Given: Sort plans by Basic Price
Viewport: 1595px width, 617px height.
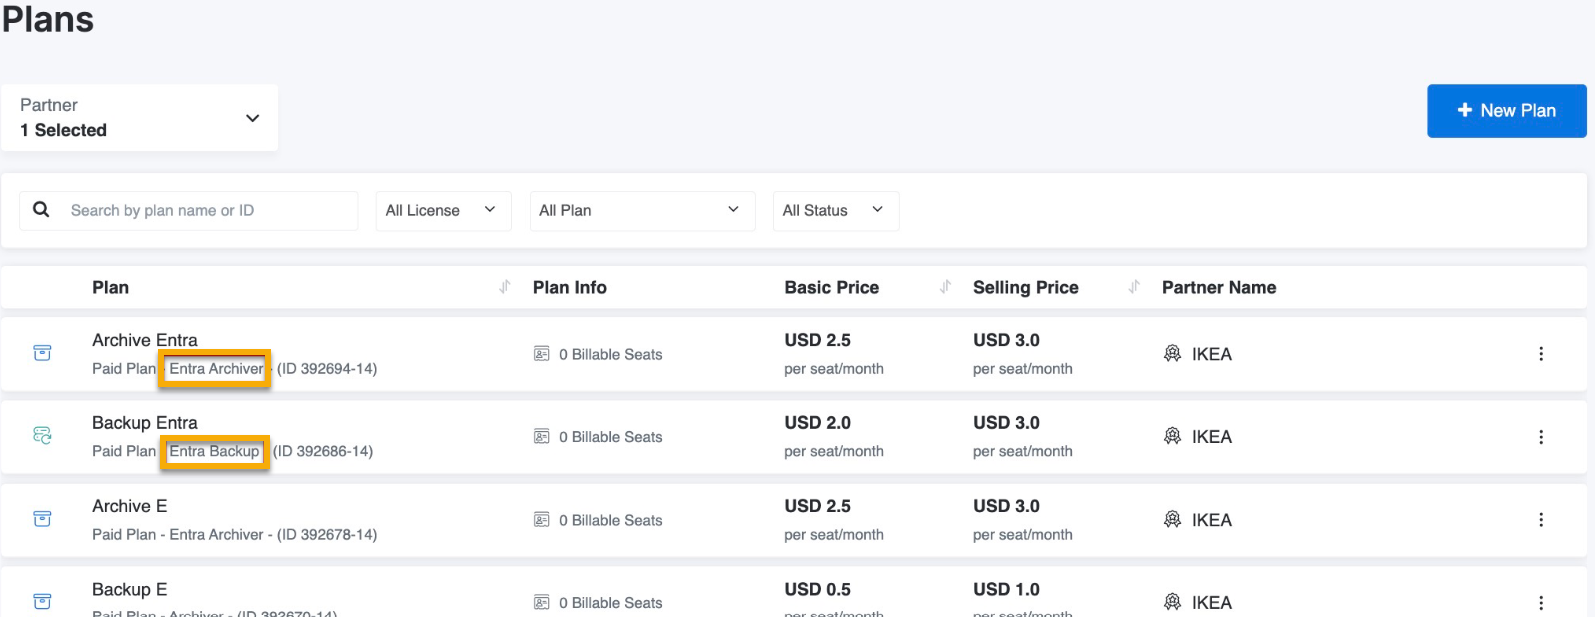Looking at the screenshot, I should (945, 287).
